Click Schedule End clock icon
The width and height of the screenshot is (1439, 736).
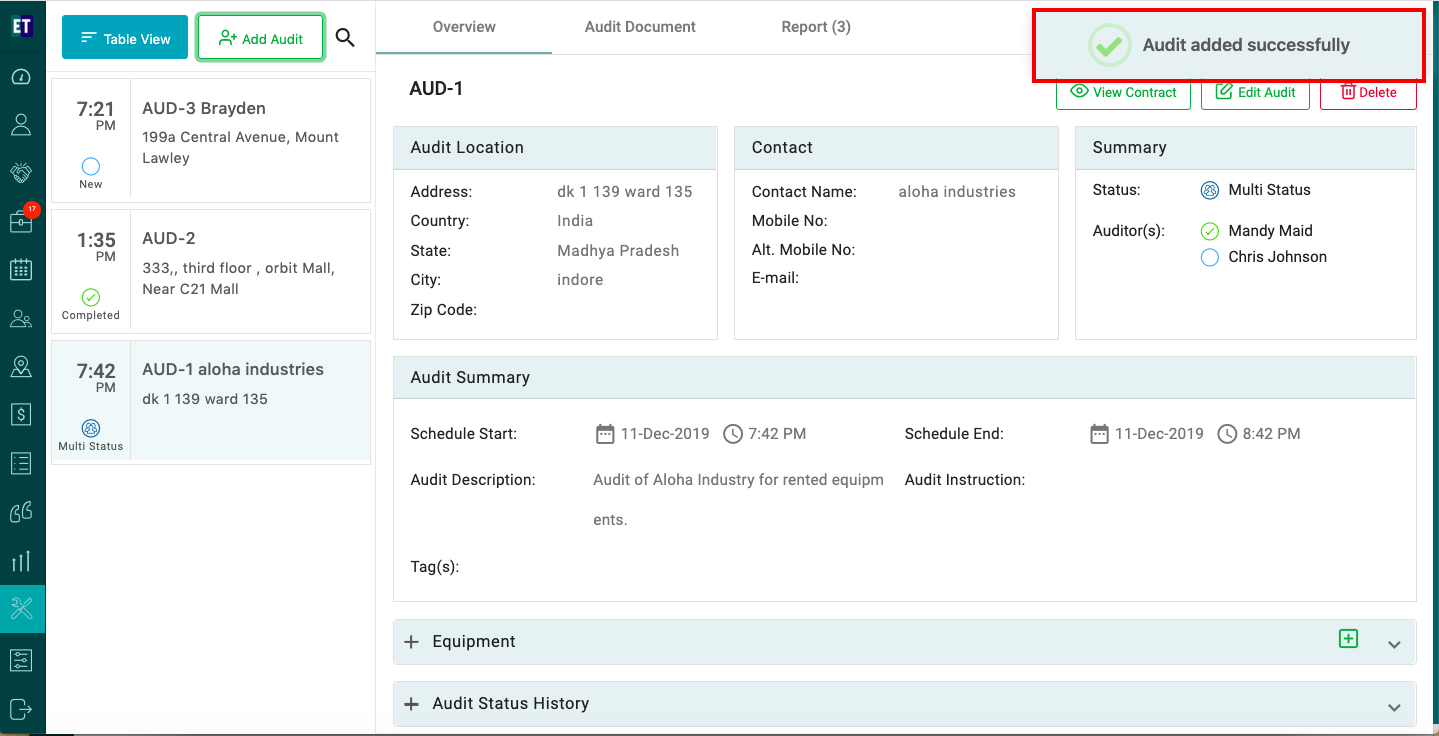(x=1227, y=434)
